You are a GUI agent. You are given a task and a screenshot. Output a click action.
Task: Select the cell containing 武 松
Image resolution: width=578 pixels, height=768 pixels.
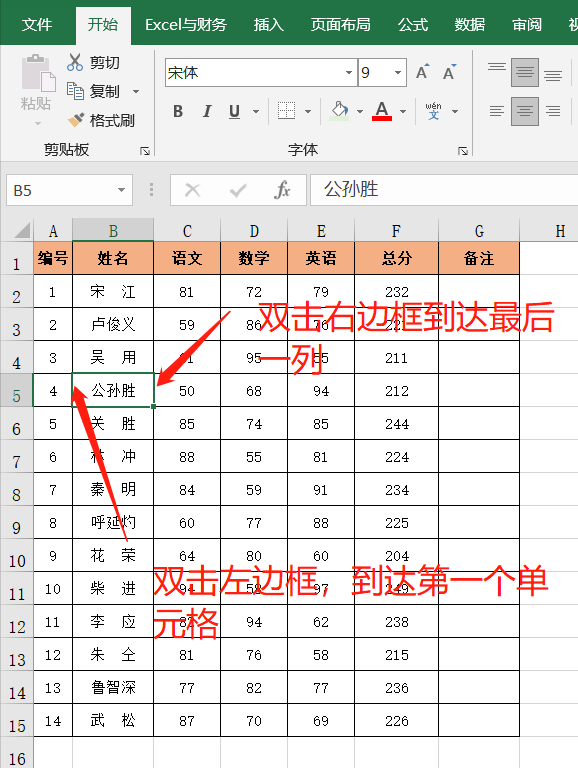click(x=113, y=720)
